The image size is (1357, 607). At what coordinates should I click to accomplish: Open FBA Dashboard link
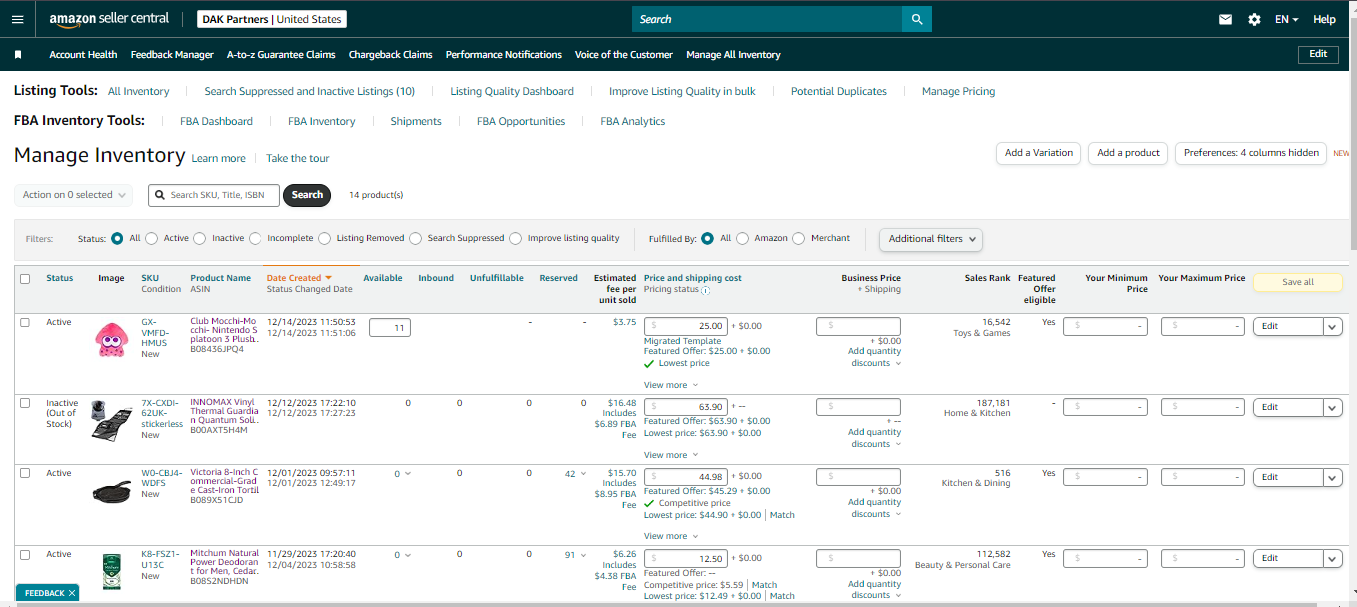click(216, 121)
